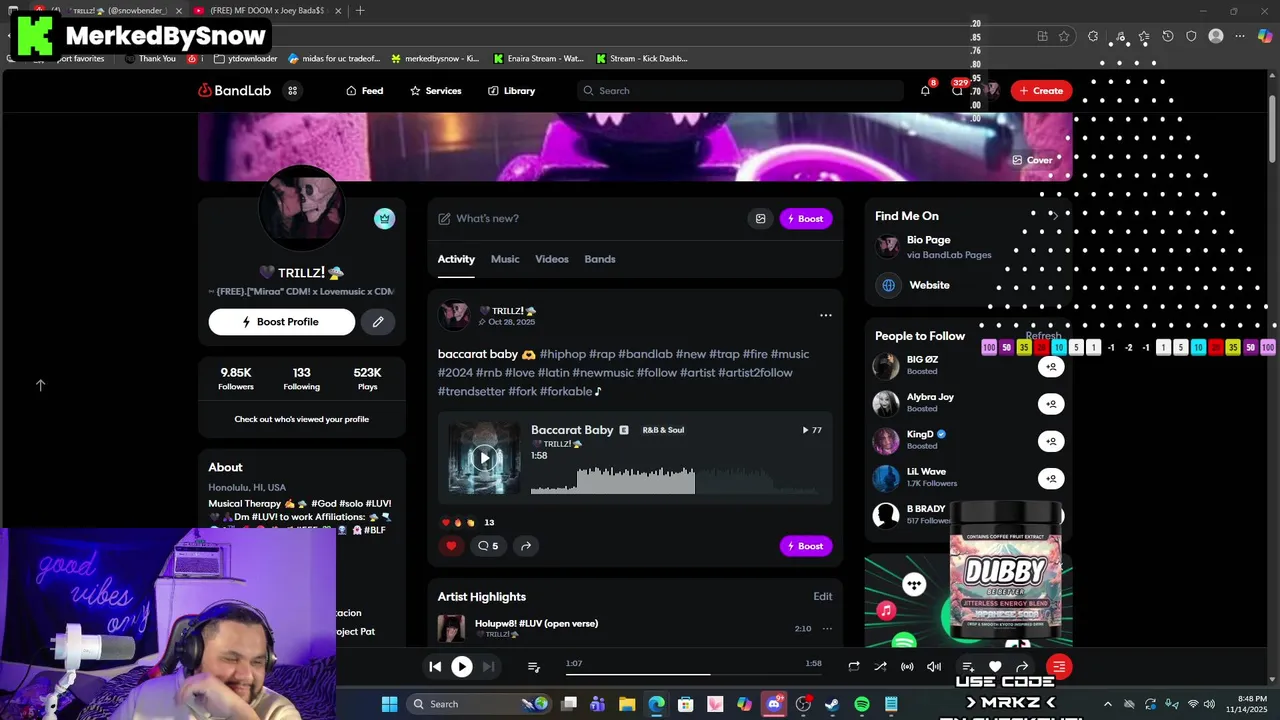Open chat messages with the 329 badge
The height and width of the screenshot is (720, 1280).
tap(957, 90)
